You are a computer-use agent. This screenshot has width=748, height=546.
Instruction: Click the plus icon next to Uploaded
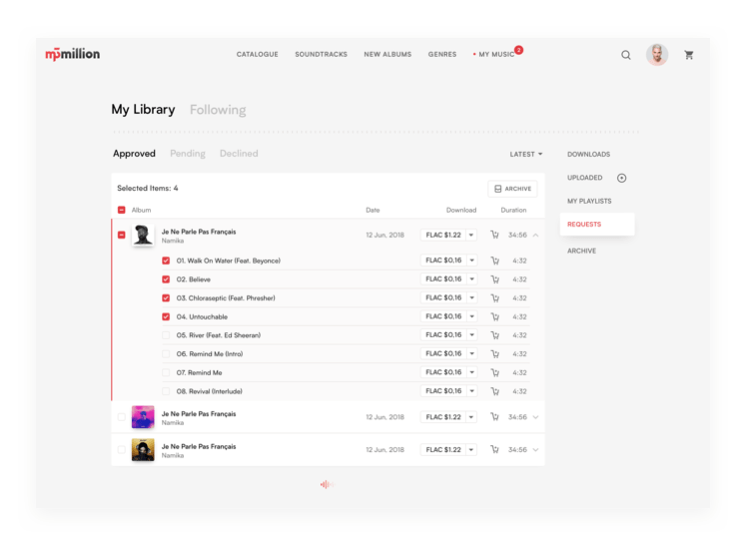pos(621,178)
